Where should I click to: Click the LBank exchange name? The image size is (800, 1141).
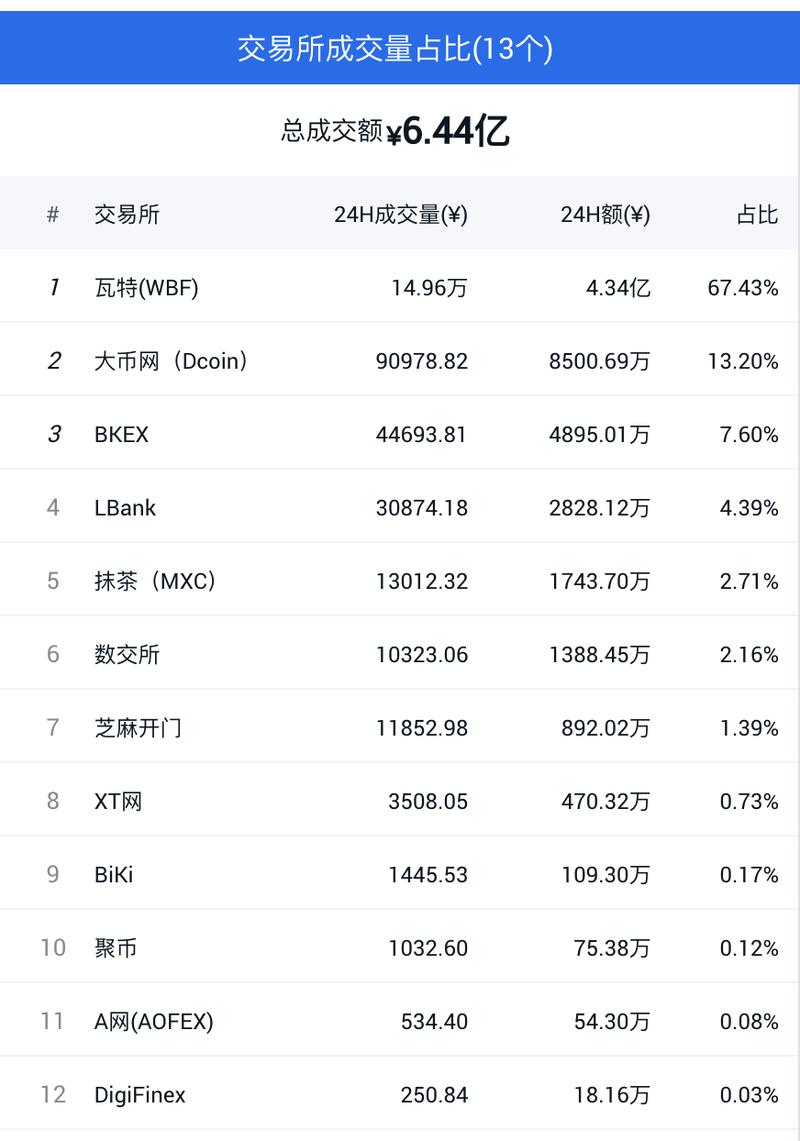[125, 508]
